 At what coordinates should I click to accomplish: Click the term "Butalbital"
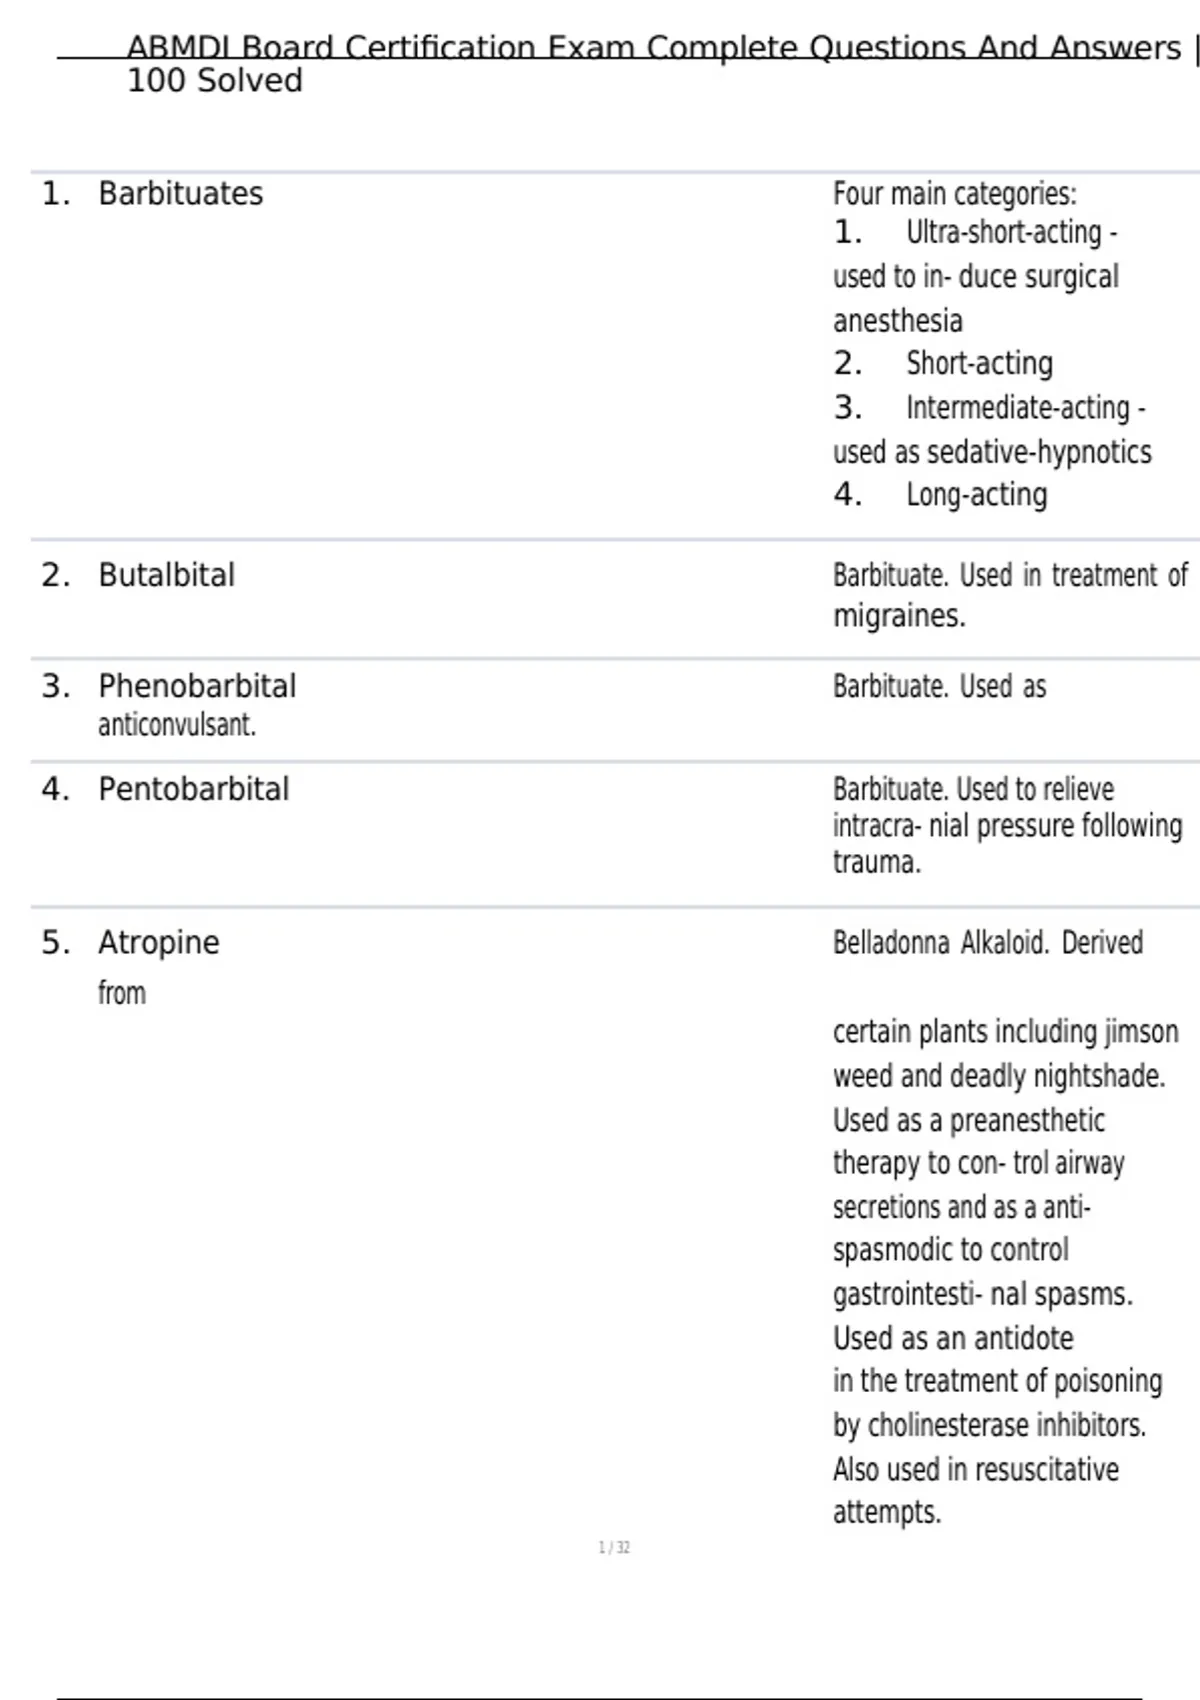click(x=167, y=575)
